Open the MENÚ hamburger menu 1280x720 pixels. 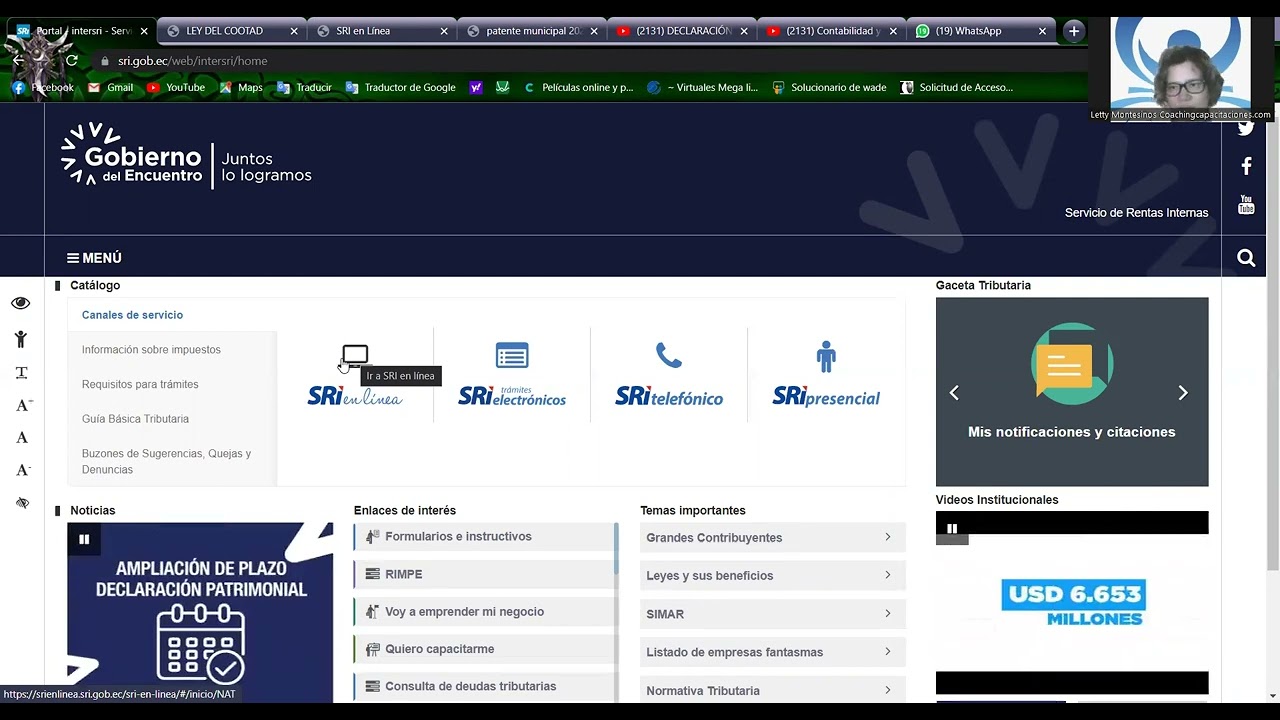pos(94,258)
